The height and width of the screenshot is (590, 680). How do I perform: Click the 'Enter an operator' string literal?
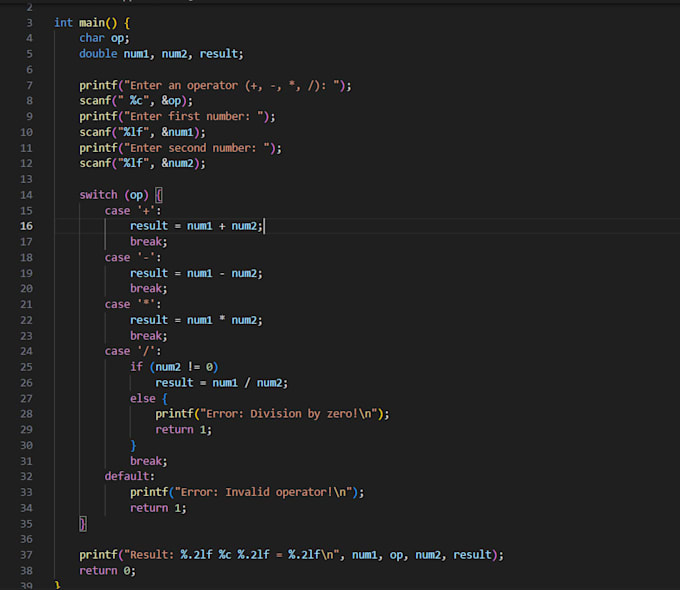tap(232, 85)
